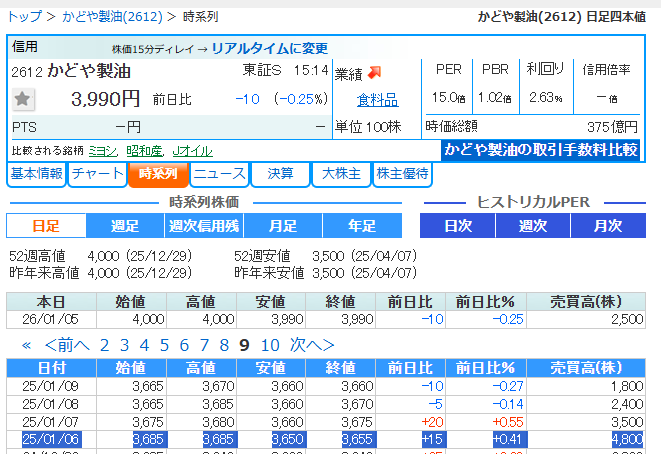Select the 大株主 tab
The image size is (661, 454).
(x=340, y=174)
